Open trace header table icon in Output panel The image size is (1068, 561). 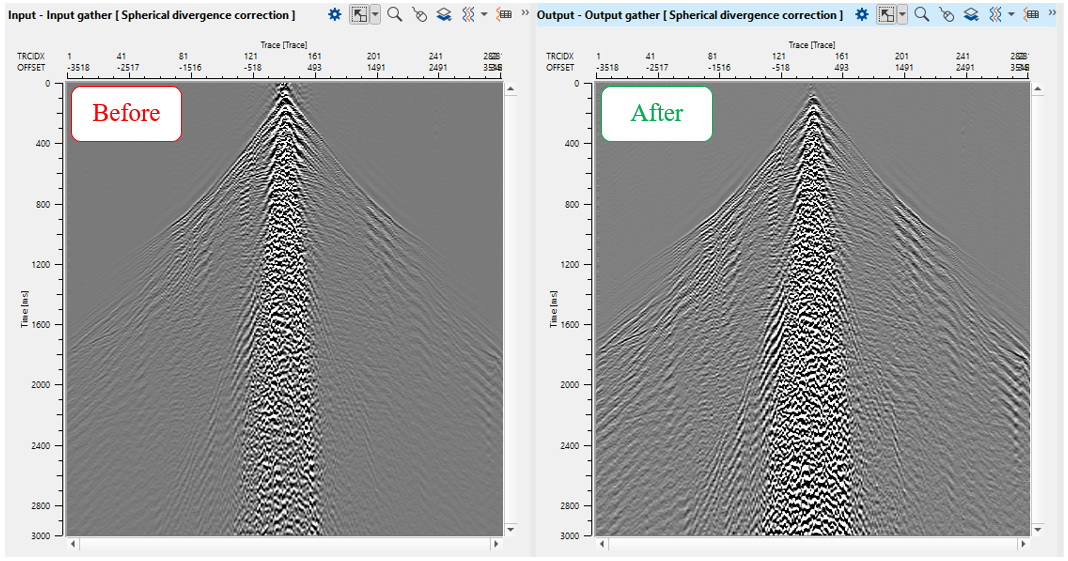pos(1032,15)
